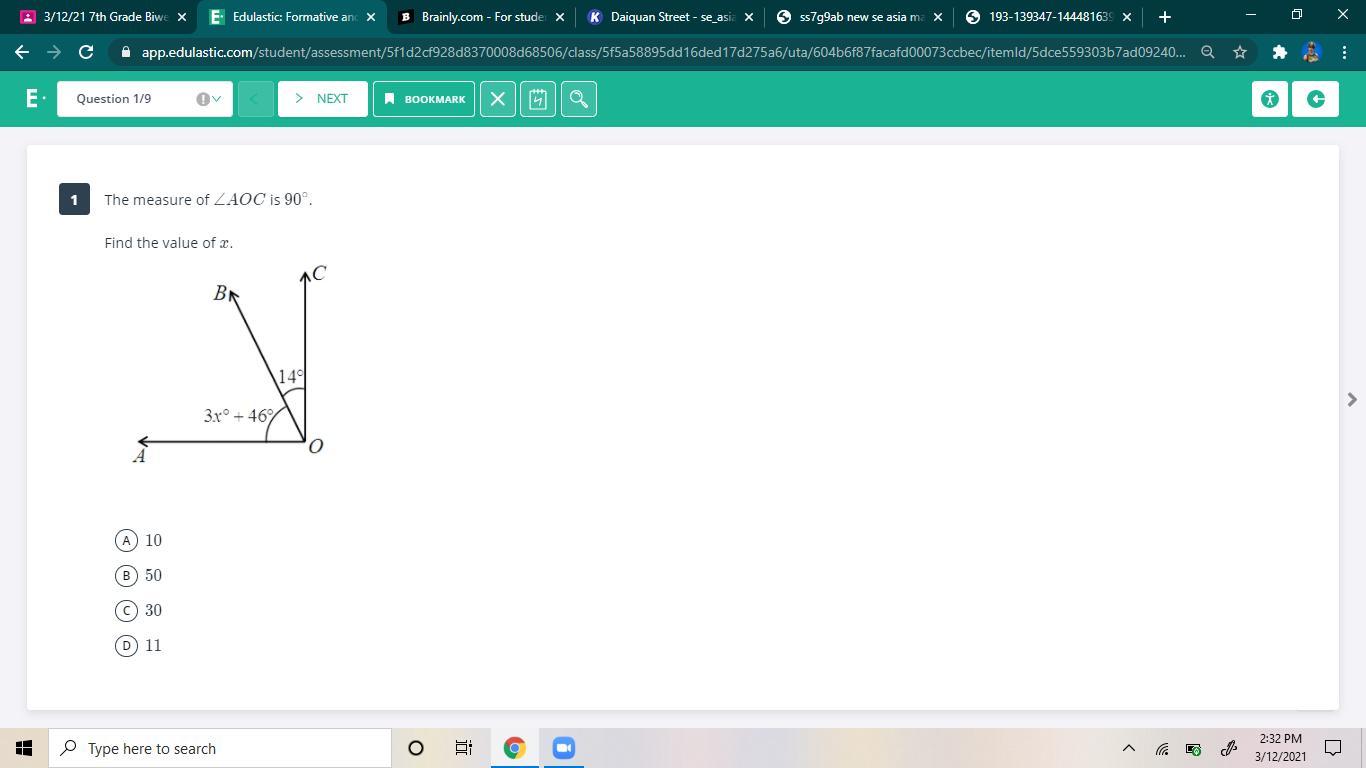Go to previous question
1366x768 pixels.
(x=256, y=99)
